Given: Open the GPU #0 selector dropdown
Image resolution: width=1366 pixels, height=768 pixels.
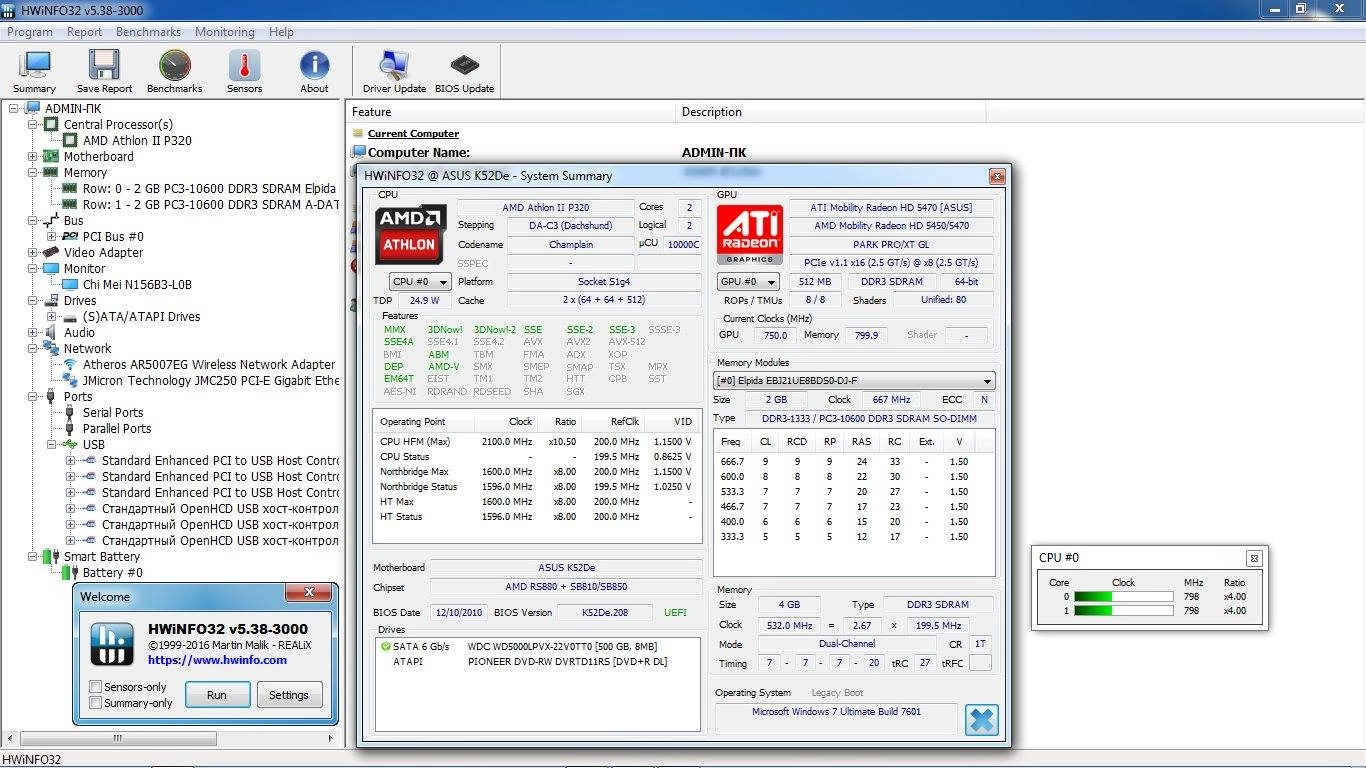Looking at the screenshot, I should (749, 282).
